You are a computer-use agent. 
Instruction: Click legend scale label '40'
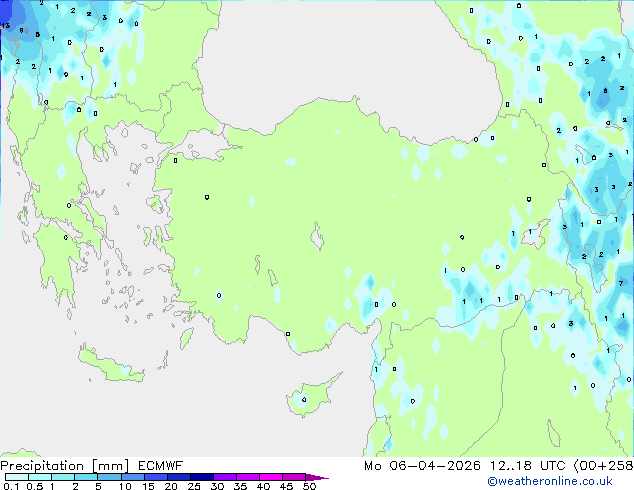click(x=263, y=486)
